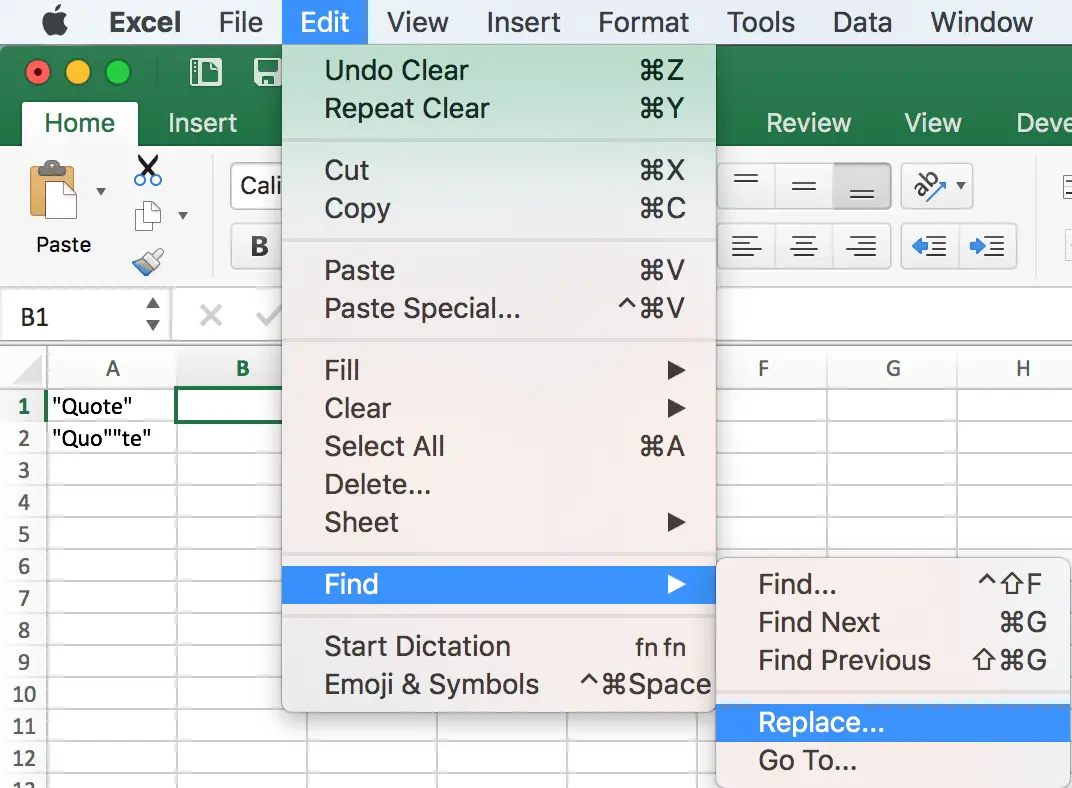This screenshot has height=788, width=1072.
Task: Expand the Name Box dropdown arrows
Action: 153,314
